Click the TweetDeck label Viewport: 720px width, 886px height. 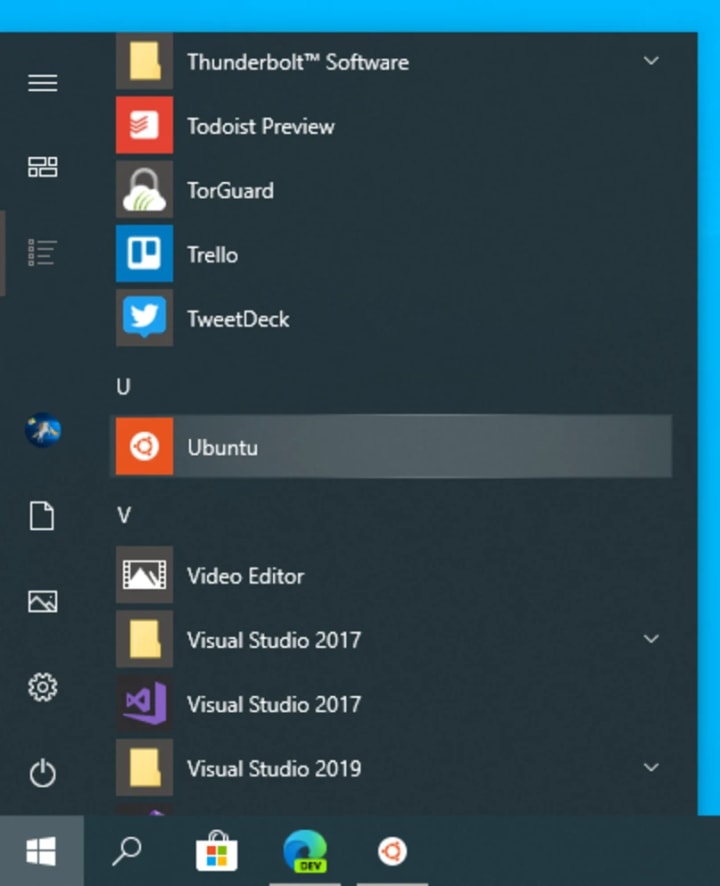(x=238, y=319)
